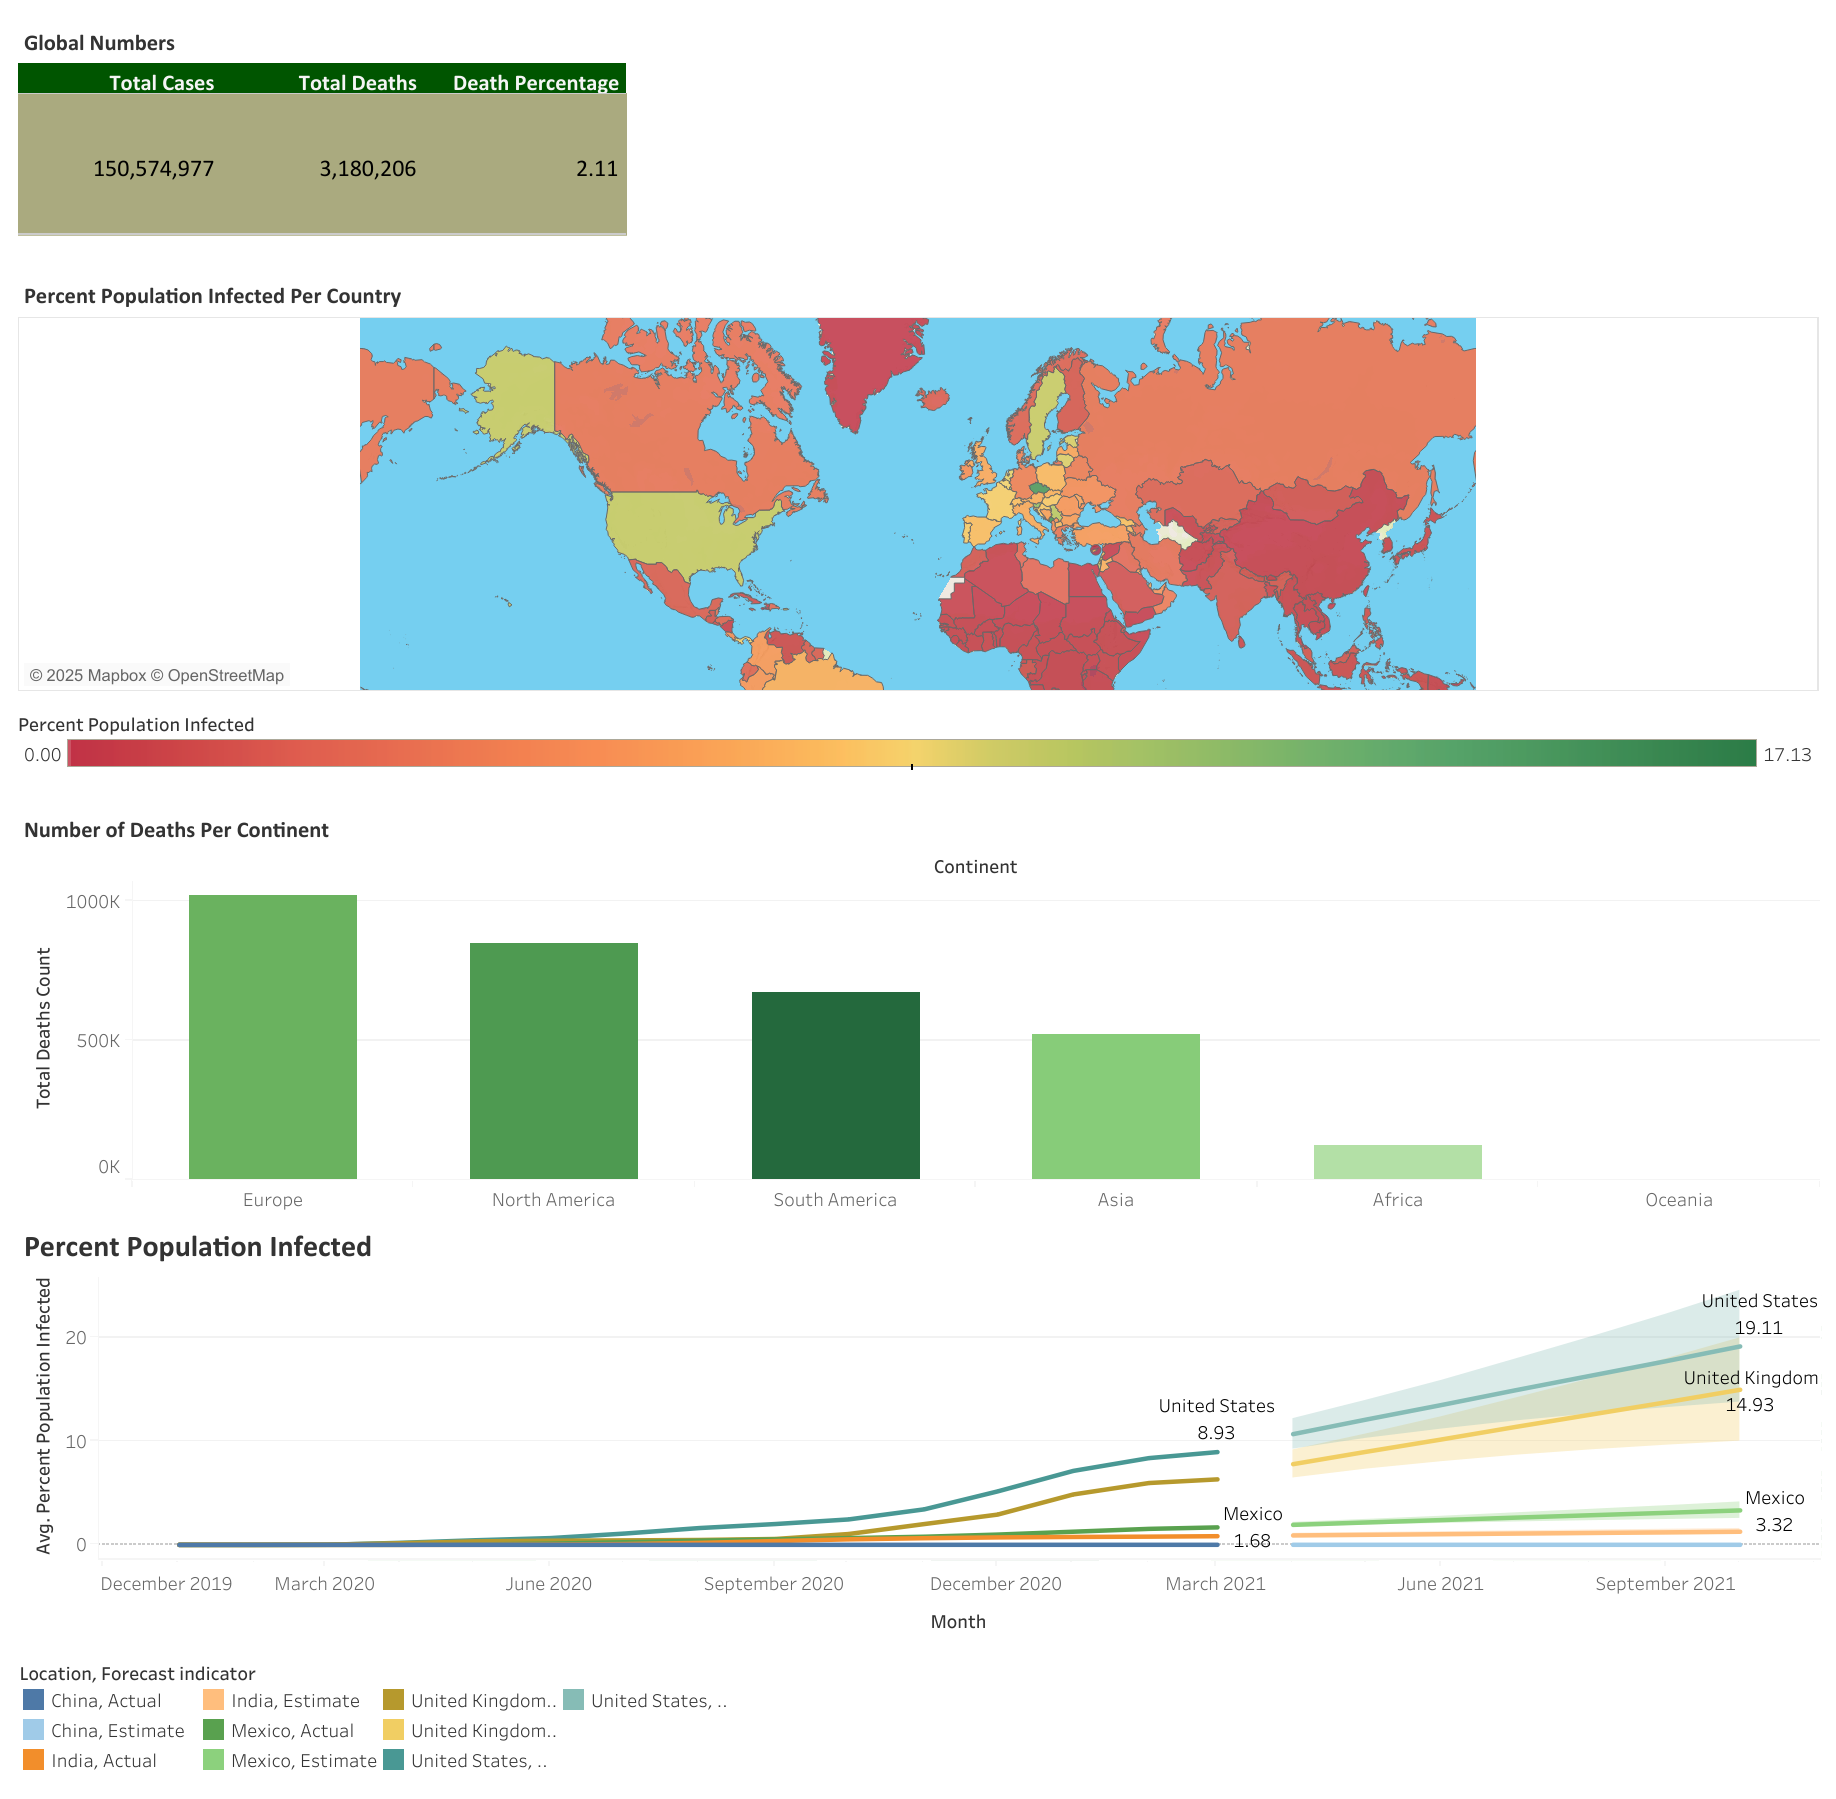
Task: Click the Continent header above bar chart
Action: click(975, 867)
